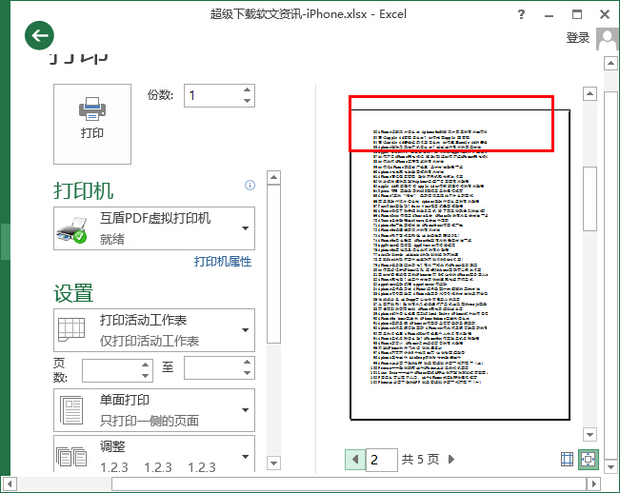The image size is (620, 493).
Task: Increment the ending page number
Action: 247,362
